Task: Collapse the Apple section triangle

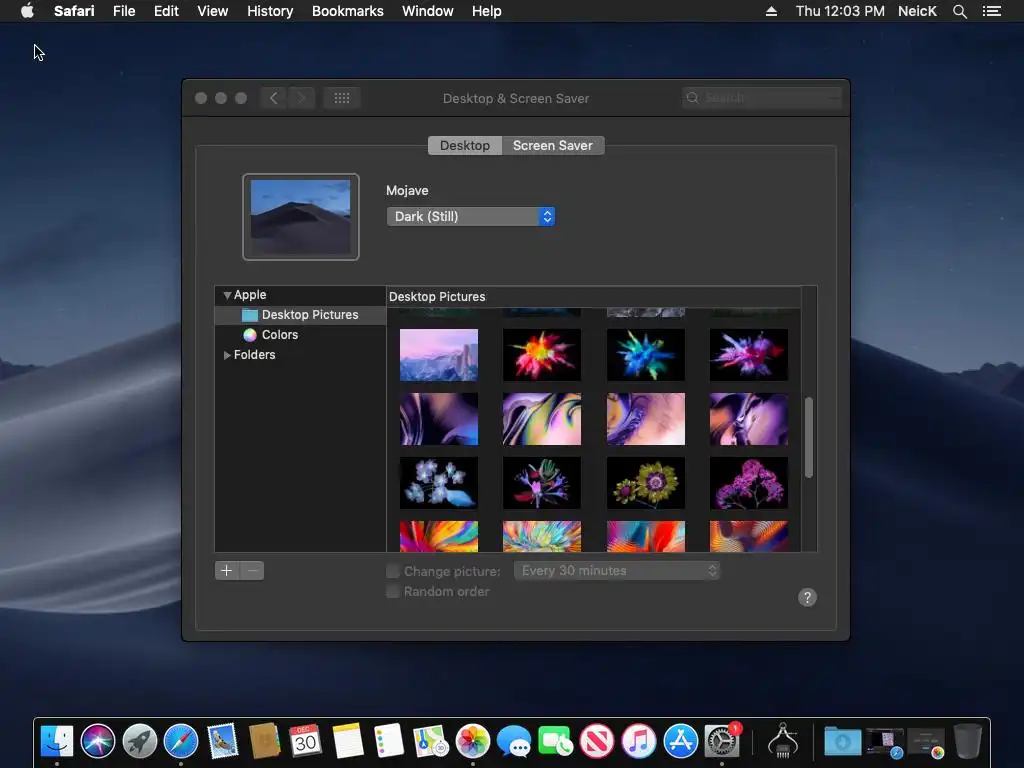Action: click(x=227, y=295)
